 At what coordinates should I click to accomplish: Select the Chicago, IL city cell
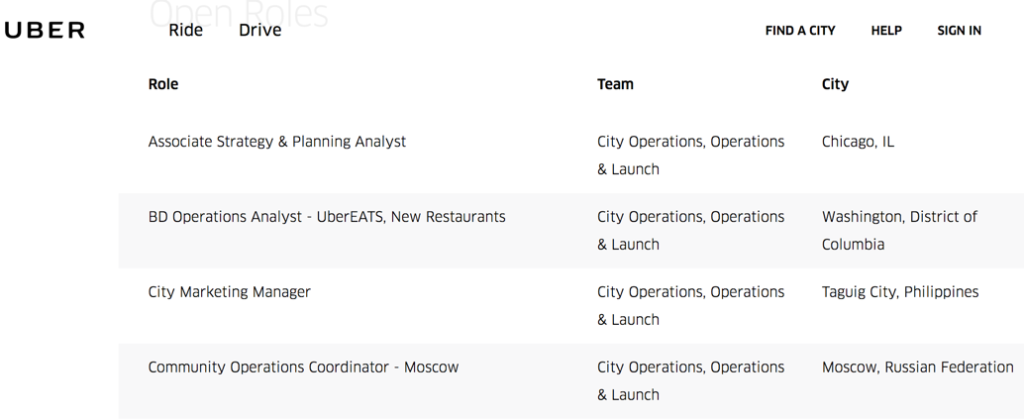click(858, 142)
